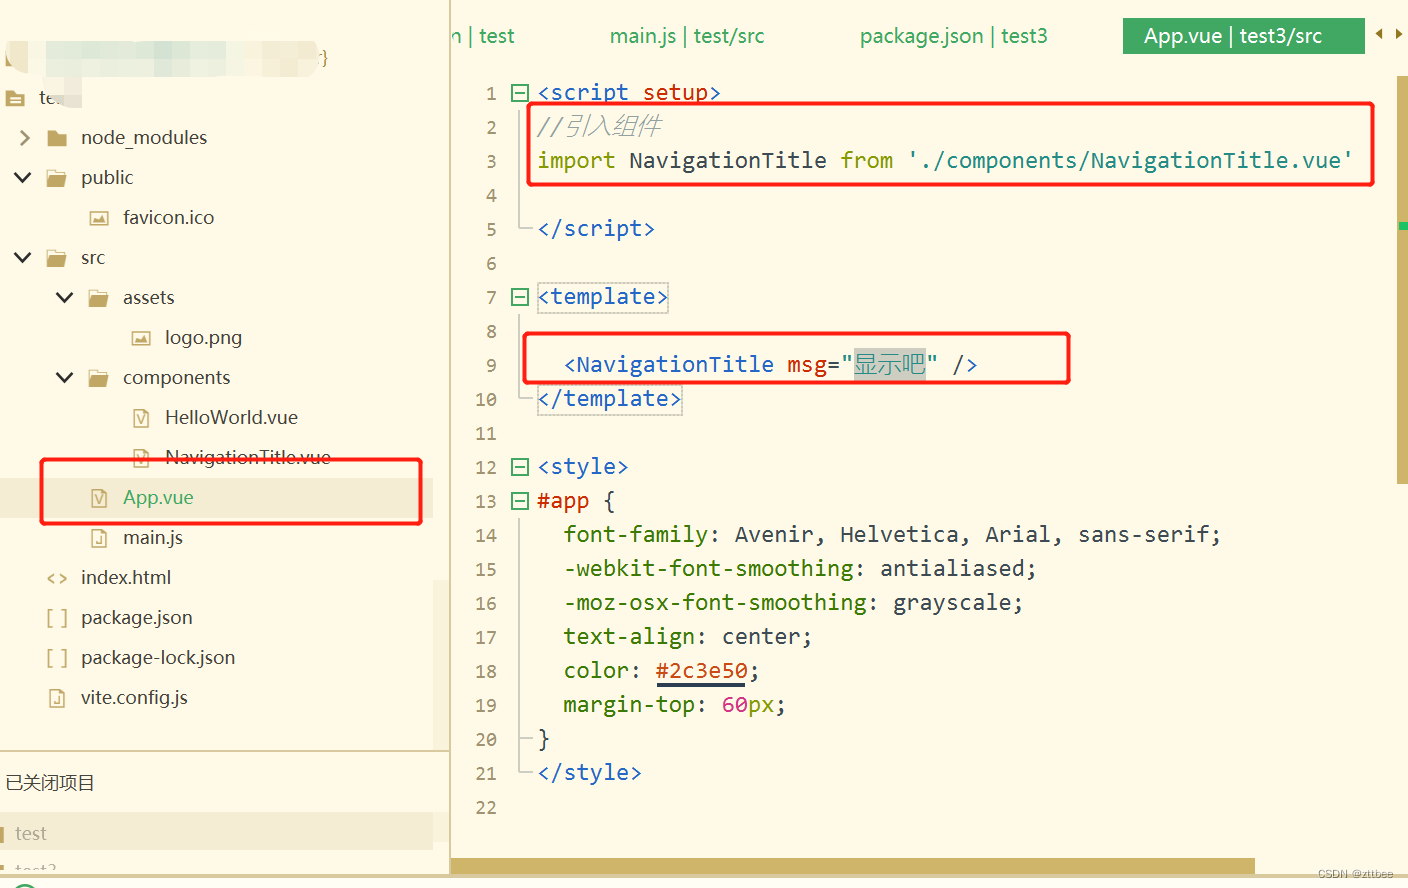The height and width of the screenshot is (888, 1408).
Task: Open logo.png in the file tree
Action: tap(203, 337)
